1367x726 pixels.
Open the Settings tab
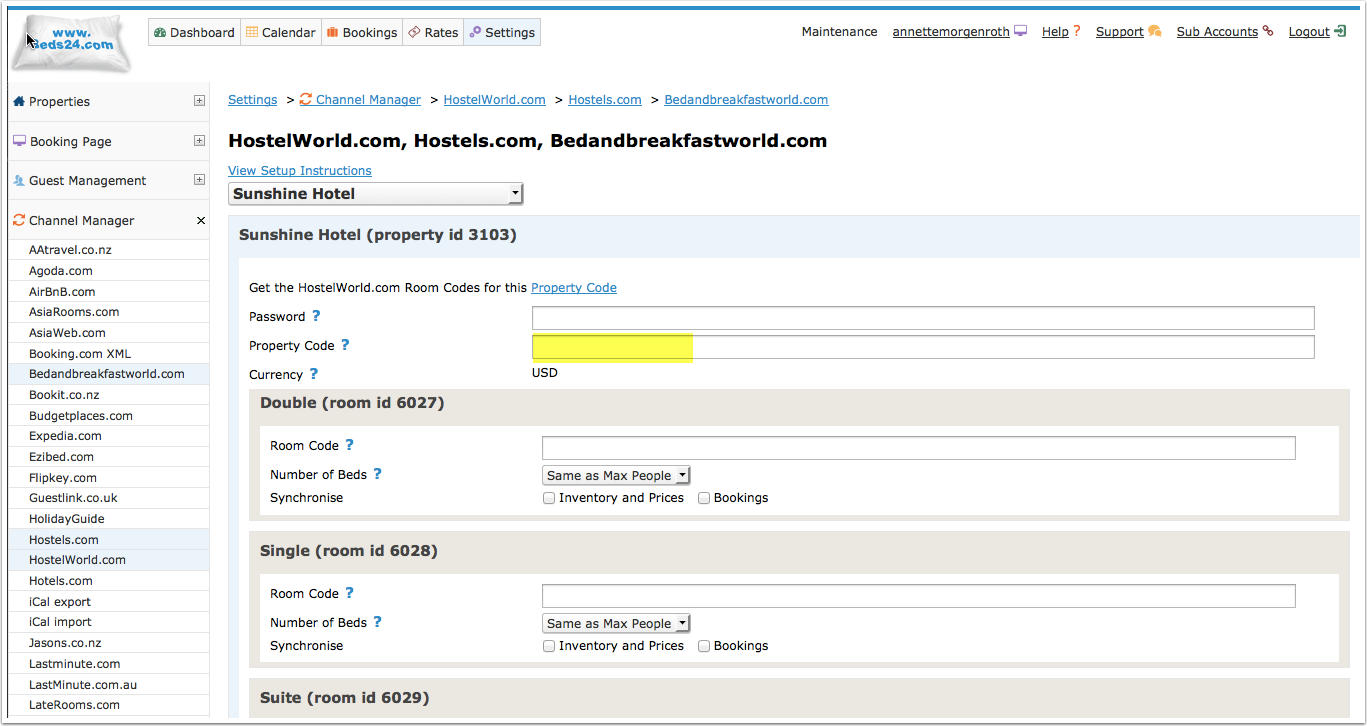[502, 32]
